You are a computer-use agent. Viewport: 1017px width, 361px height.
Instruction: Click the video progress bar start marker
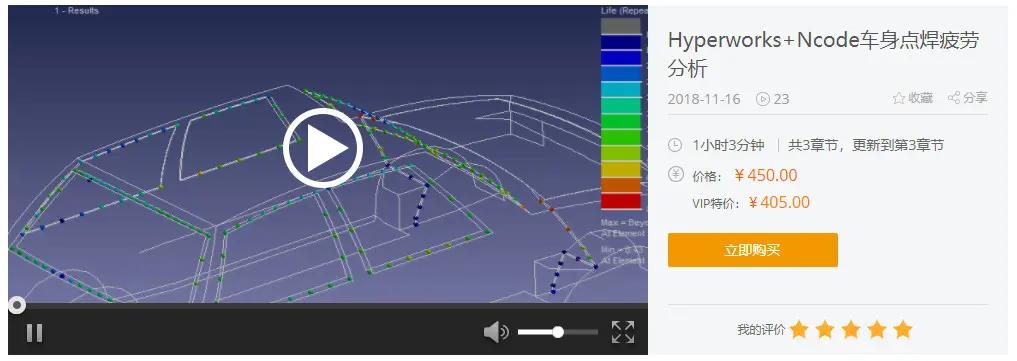coord(17,305)
